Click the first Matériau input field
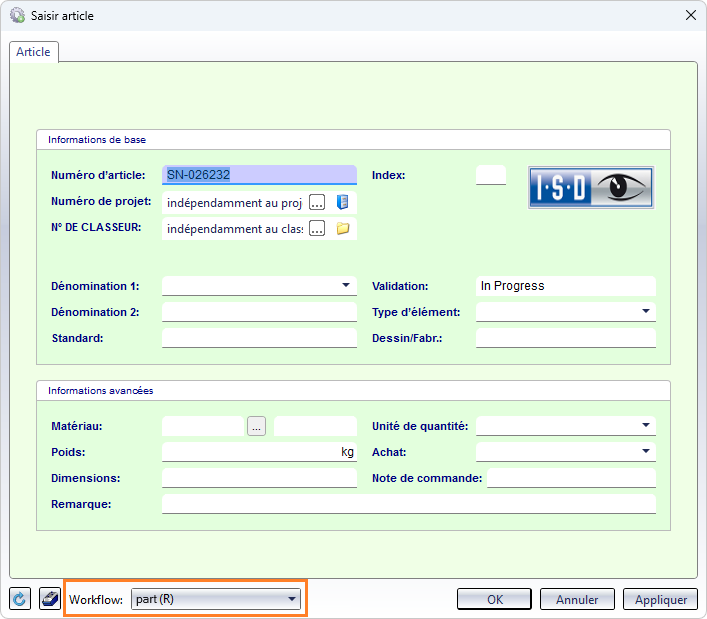This screenshot has height=619, width=707. (x=203, y=426)
